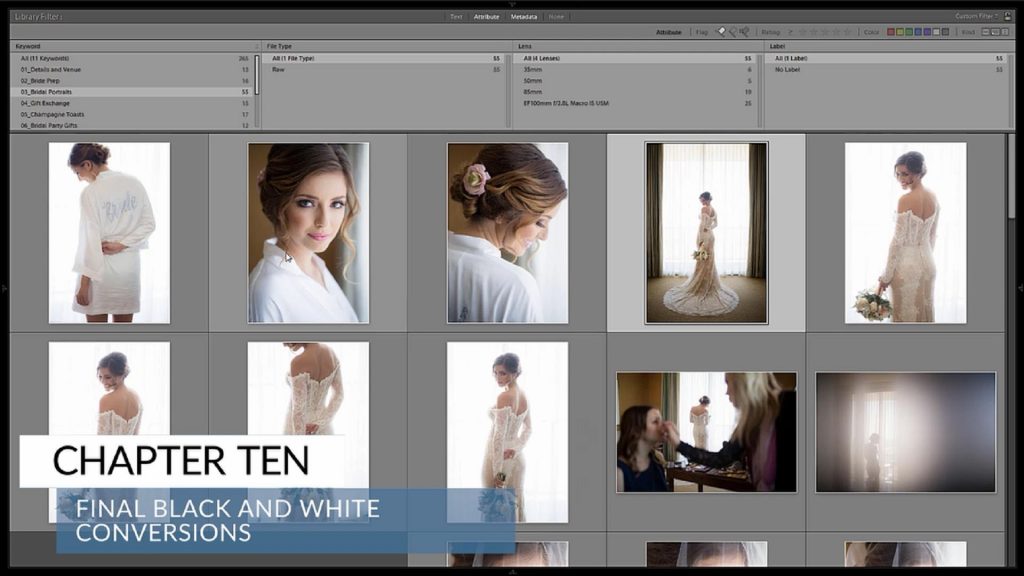The image size is (1024, 576).
Task: Filter by yellow color label
Action: (899, 32)
